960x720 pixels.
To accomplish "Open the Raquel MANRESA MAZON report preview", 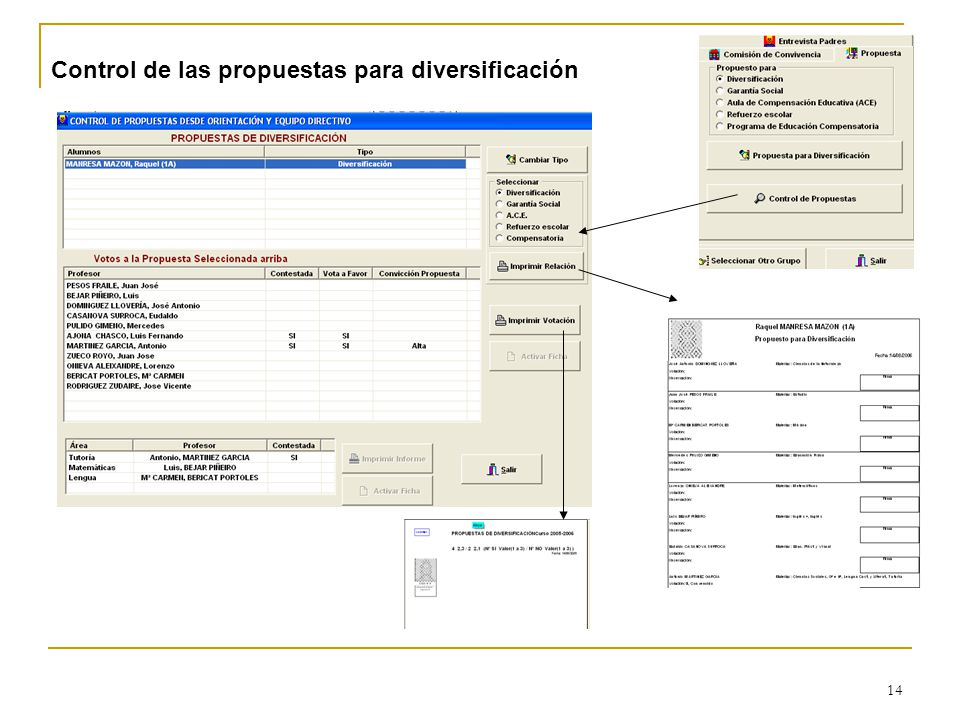I will (x=793, y=453).
